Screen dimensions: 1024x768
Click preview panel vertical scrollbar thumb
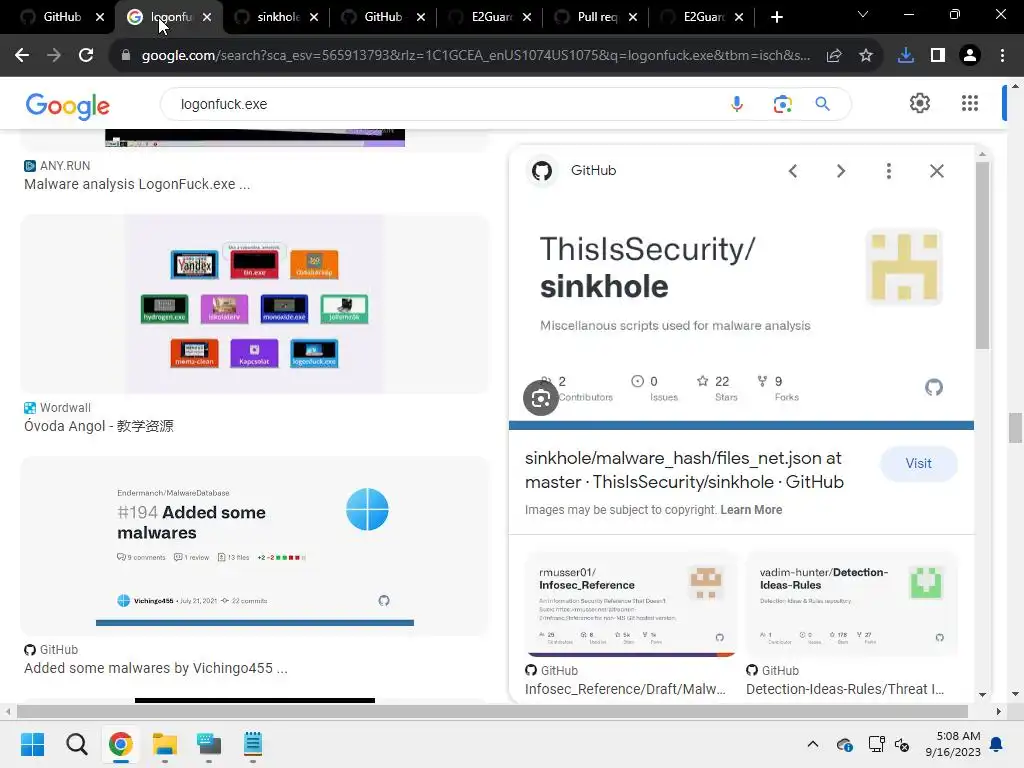[x=982, y=255]
